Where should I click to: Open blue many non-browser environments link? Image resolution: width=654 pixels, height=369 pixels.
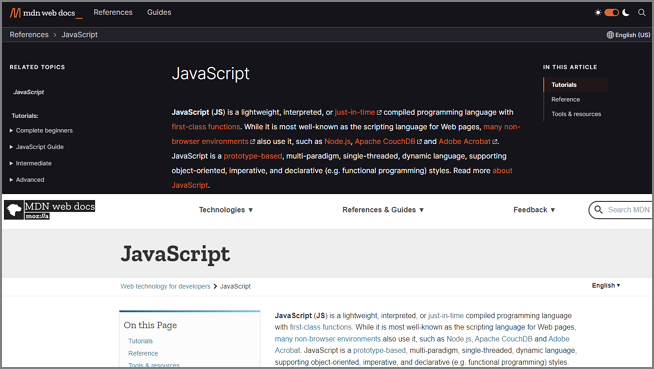click(x=327, y=339)
